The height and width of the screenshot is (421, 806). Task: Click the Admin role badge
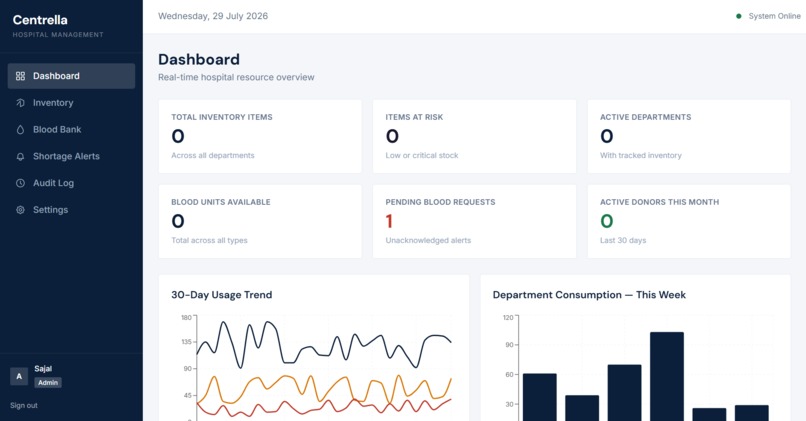(48, 382)
